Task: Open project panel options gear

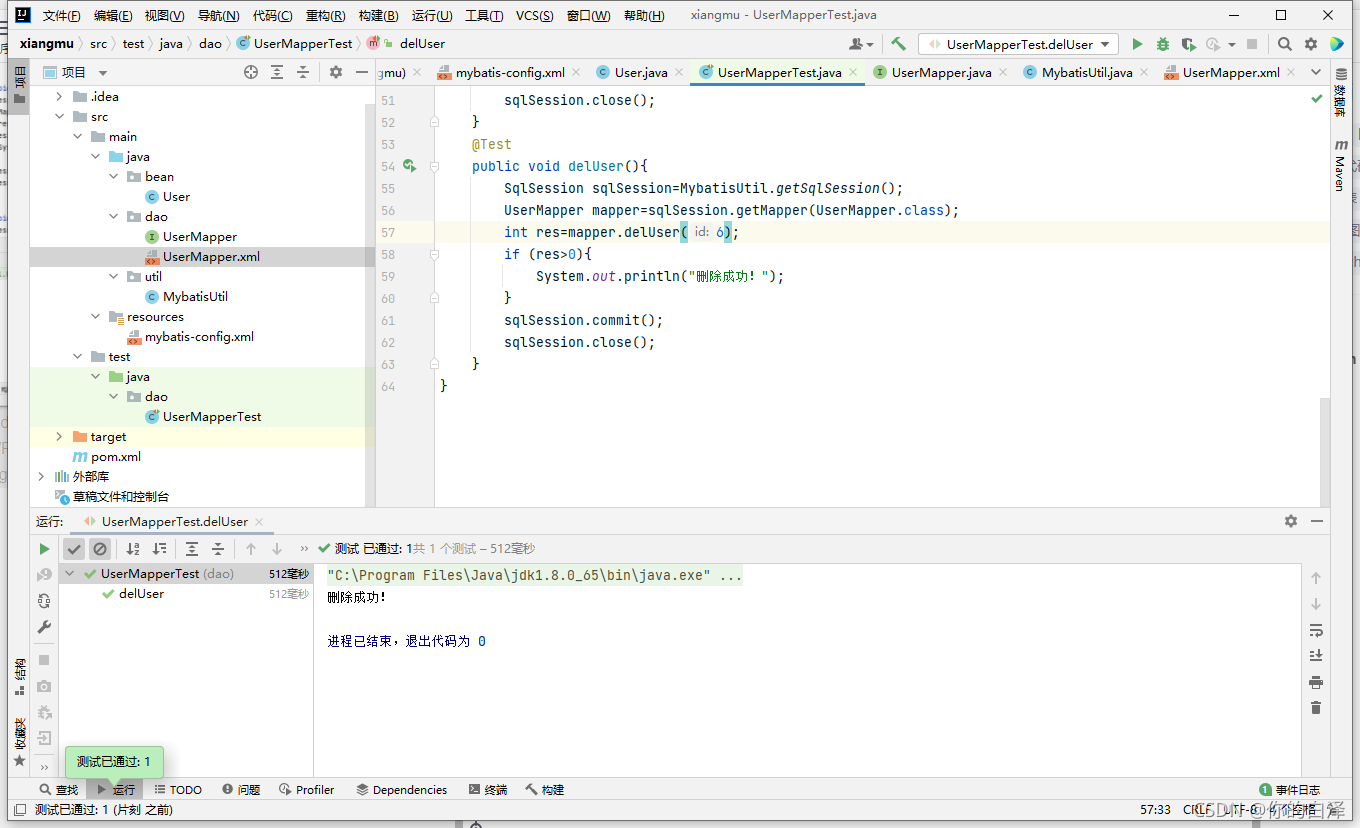Action: 336,72
